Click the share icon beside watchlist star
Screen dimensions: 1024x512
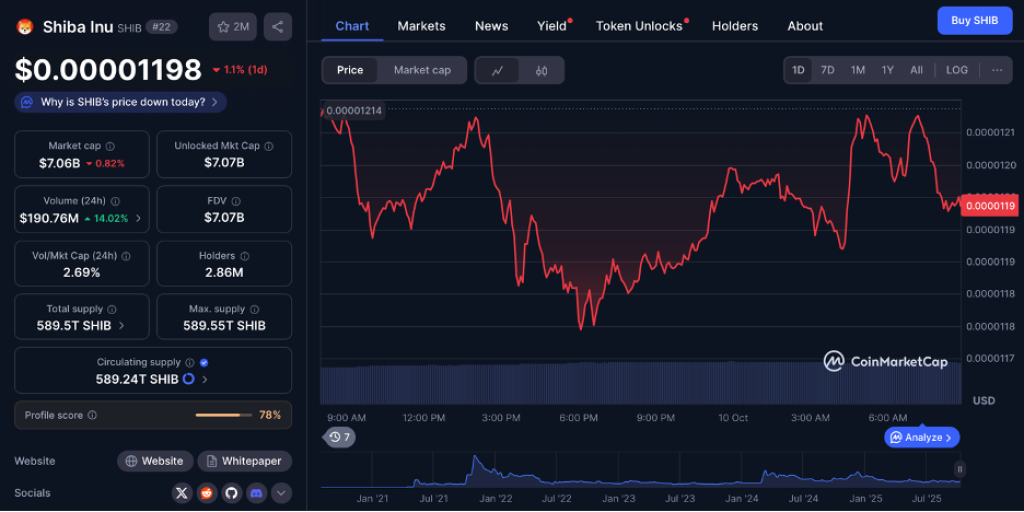pyautogui.click(x=278, y=27)
